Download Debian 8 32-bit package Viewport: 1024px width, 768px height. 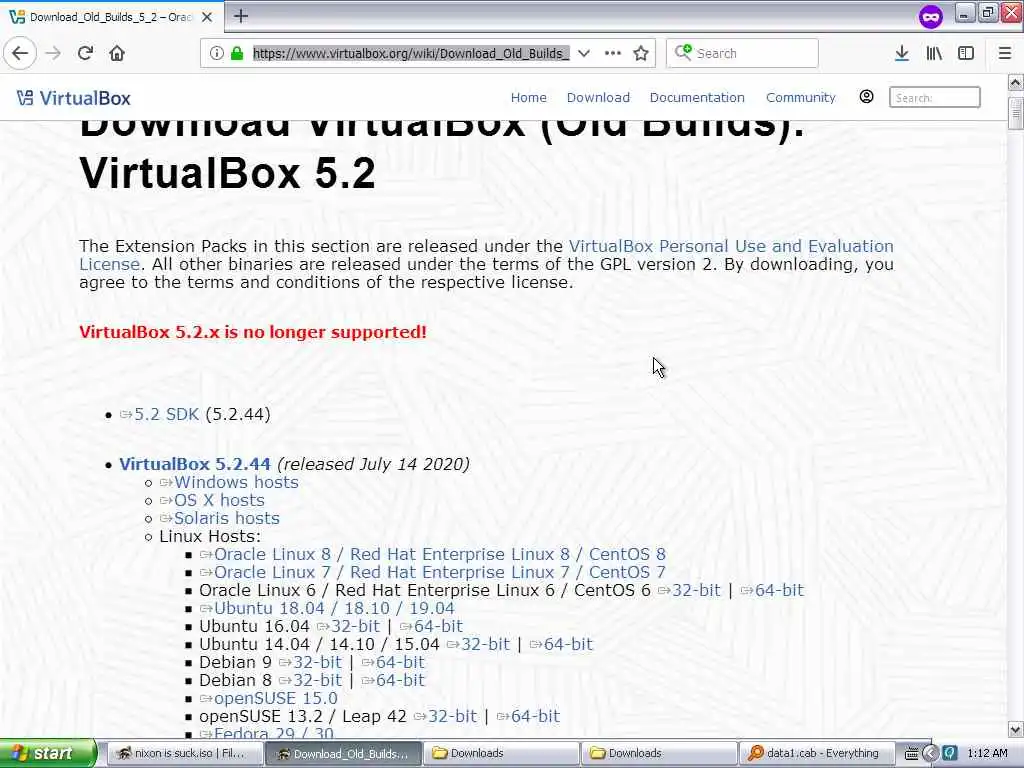pyautogui.click(x=310, y=680)
